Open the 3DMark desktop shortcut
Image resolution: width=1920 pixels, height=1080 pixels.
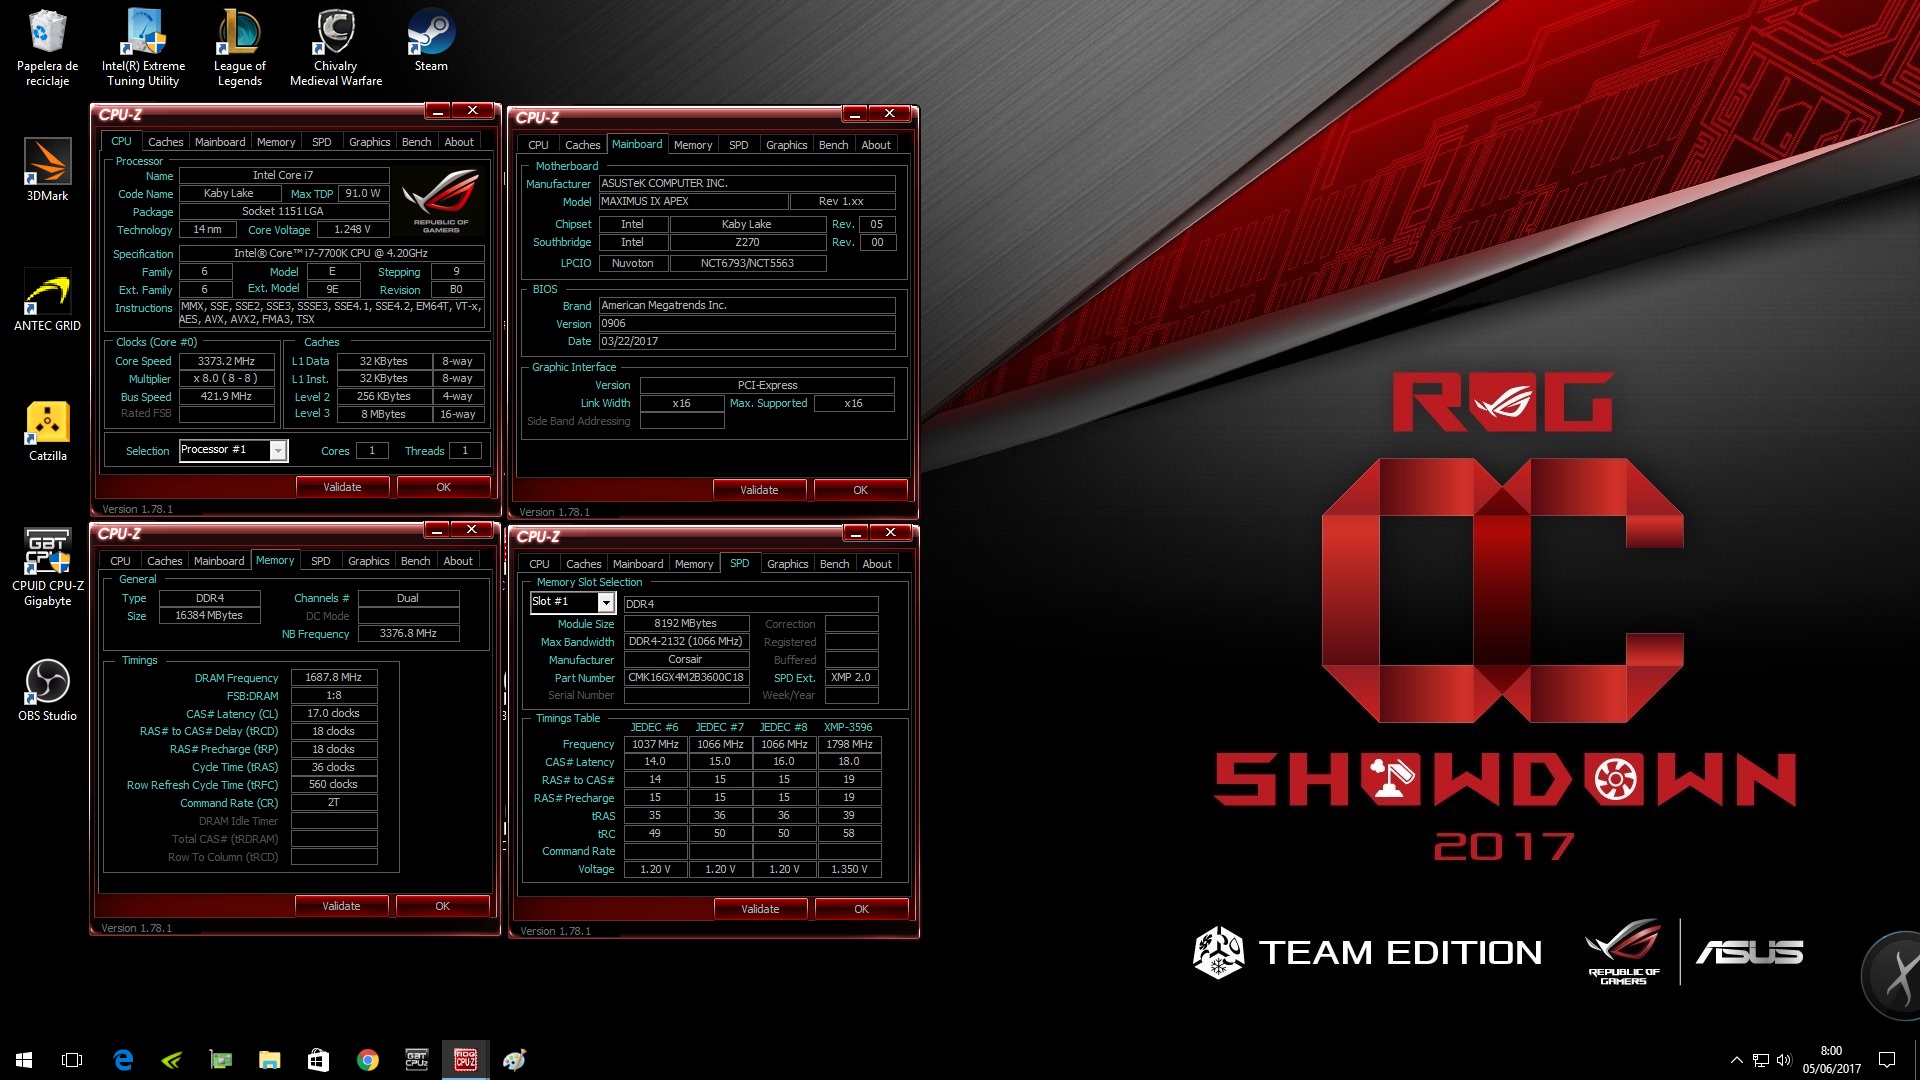pyautogui.click(x=47, y=170)
